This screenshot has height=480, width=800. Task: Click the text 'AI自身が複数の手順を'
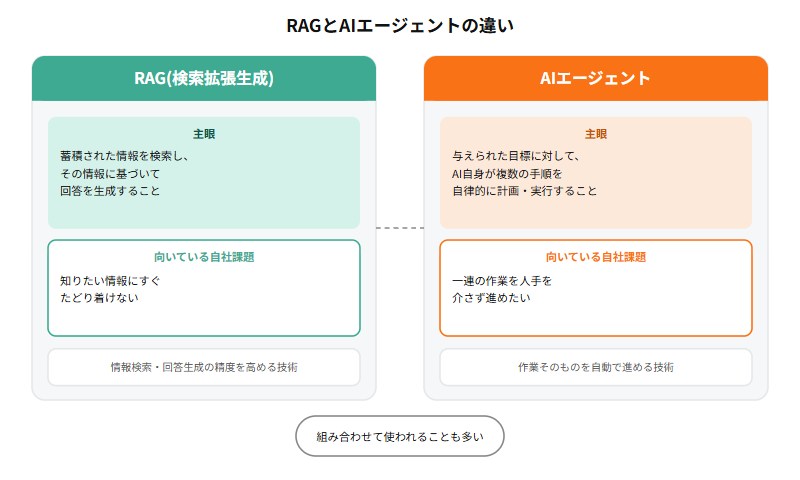pyautogui.click(x=507, y=174)
